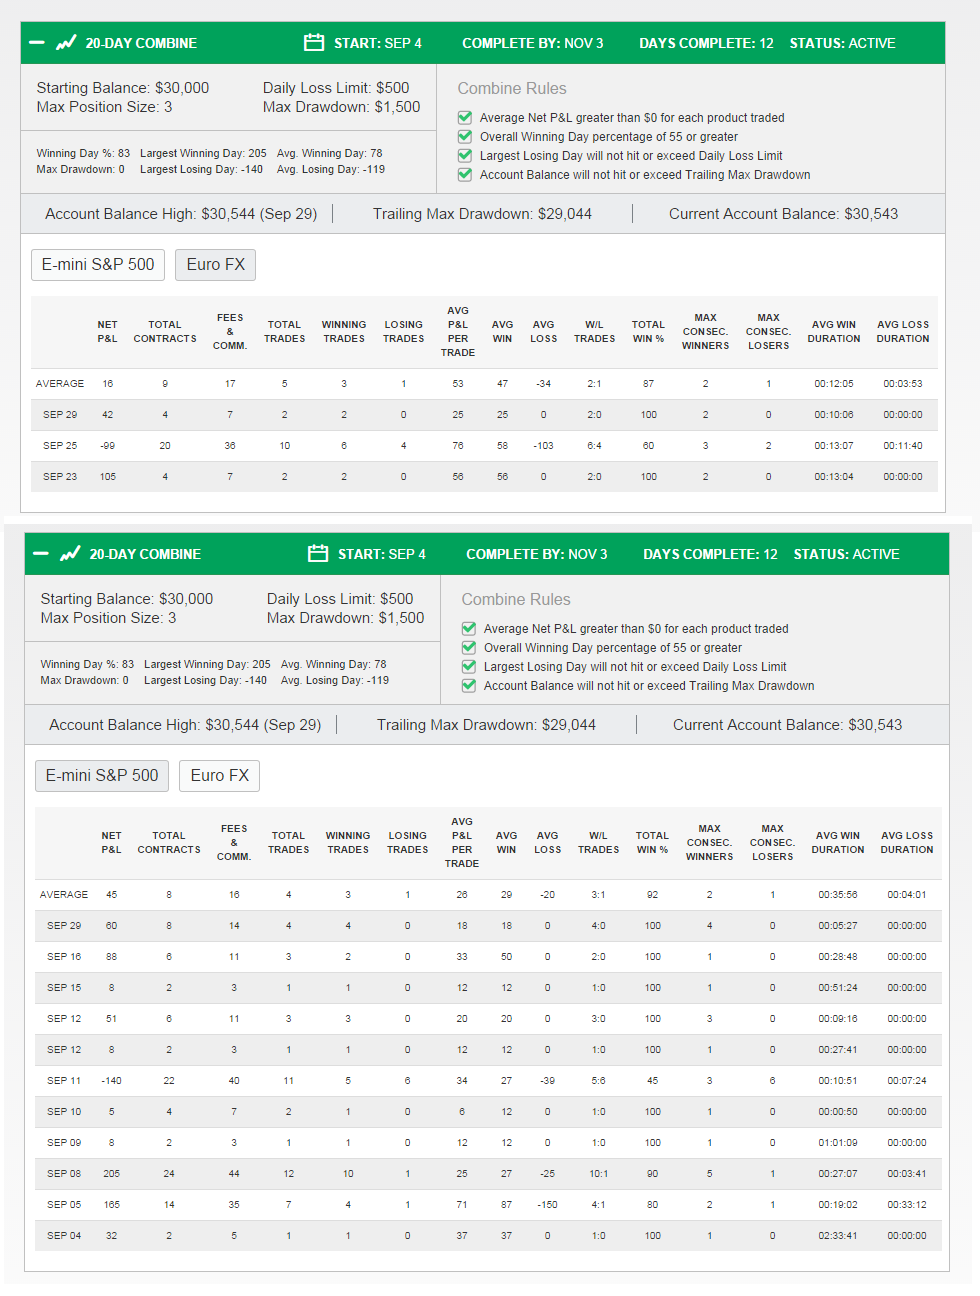Click the TOTAL CONTRACTS column header in the upper table

[x=165, y=332]
